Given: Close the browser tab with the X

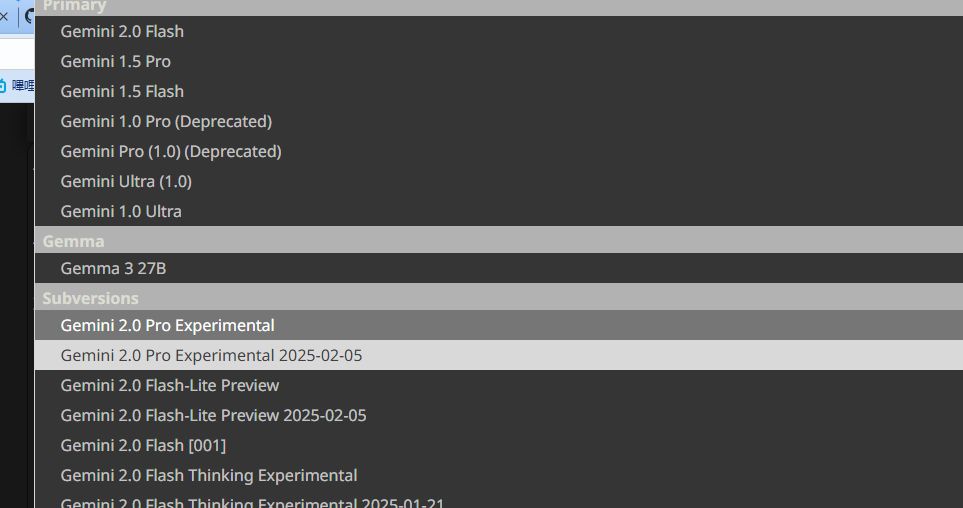Looking at the screenshot, I should point(4,16).
